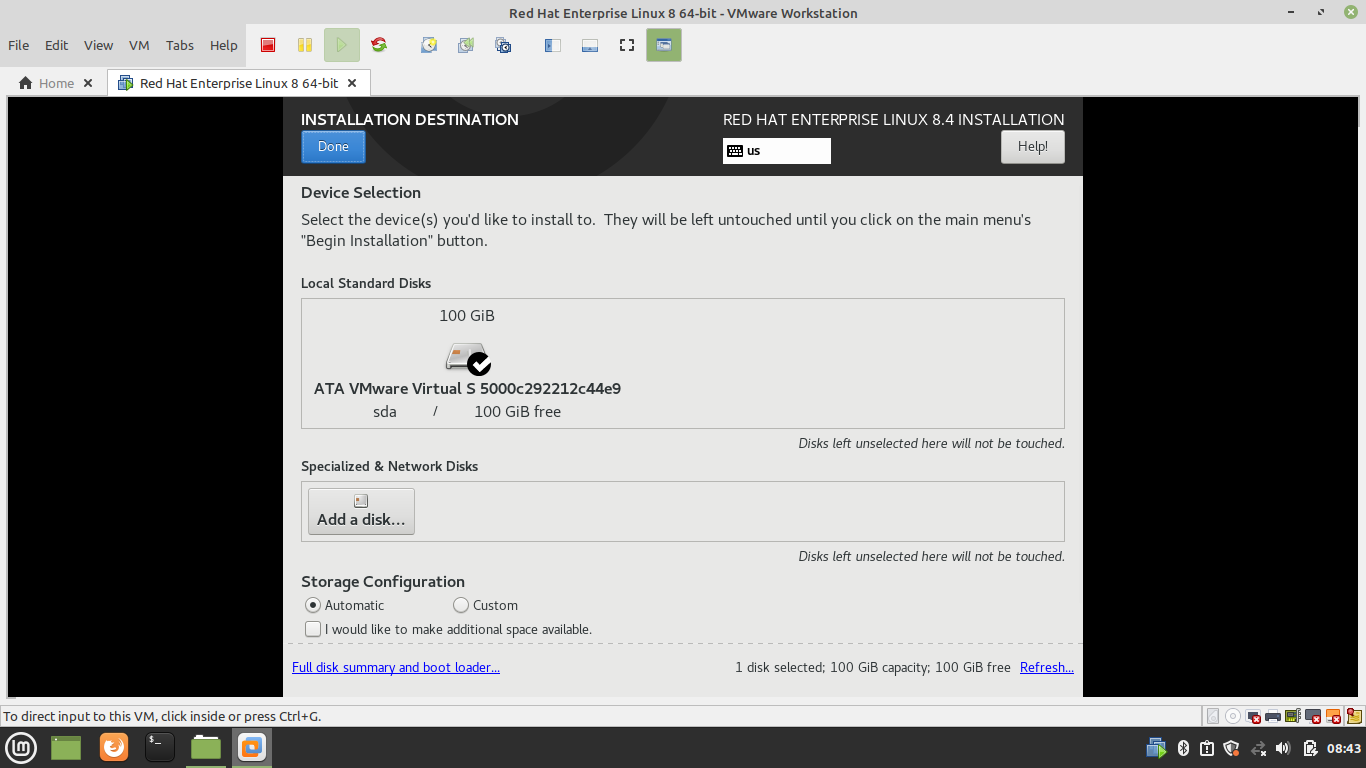The height and width of the screenshot is (768, 1366).
Task: Open the Terminal icon in the taskbar
Action: coord(160,747)
